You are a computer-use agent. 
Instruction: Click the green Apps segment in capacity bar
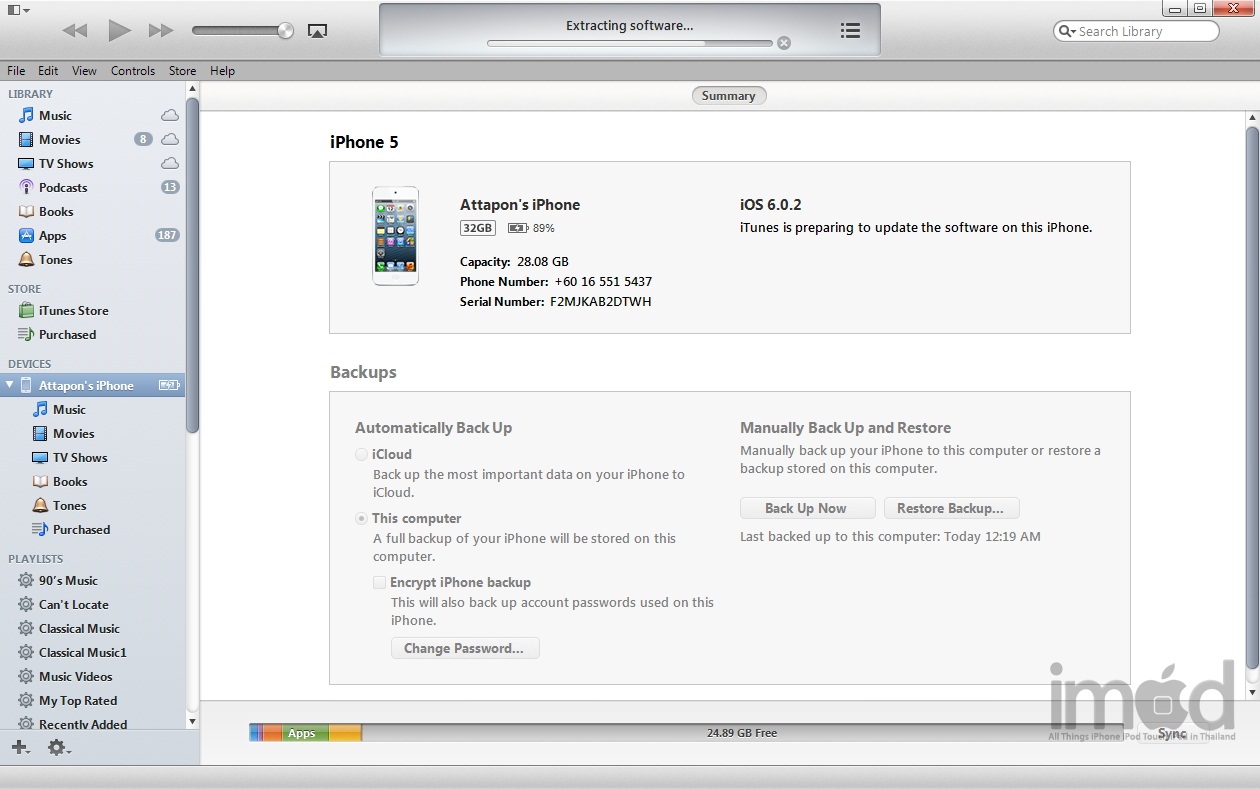(305, 733)
